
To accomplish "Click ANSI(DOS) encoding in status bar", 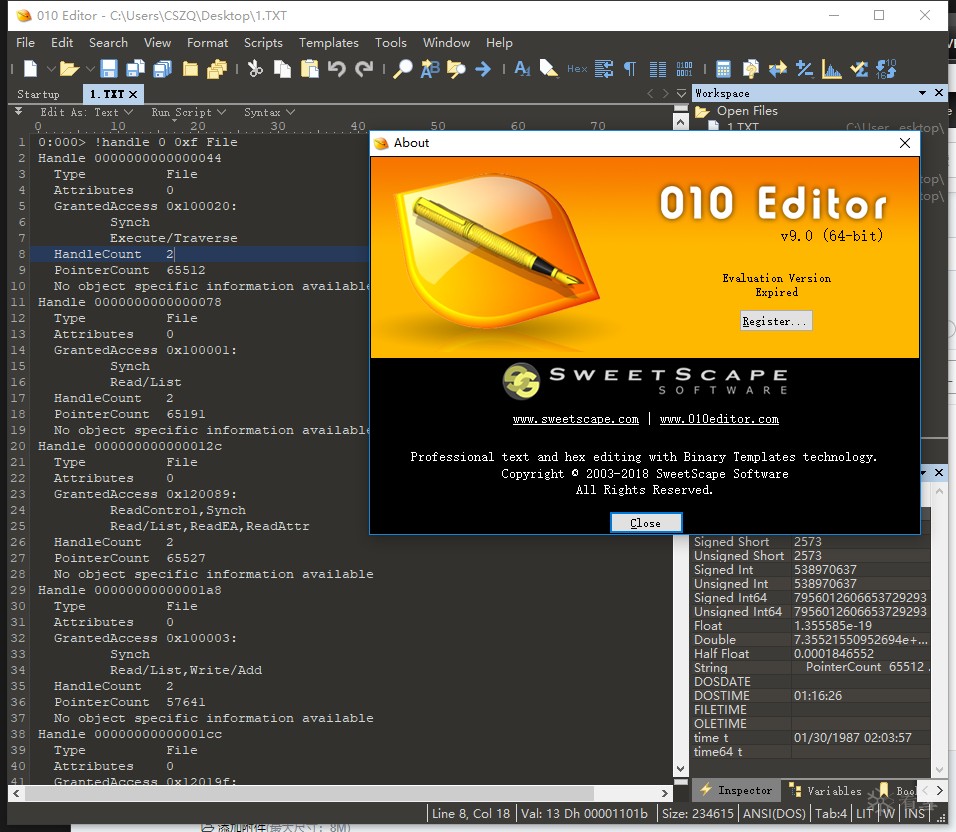I will (774, 814).
